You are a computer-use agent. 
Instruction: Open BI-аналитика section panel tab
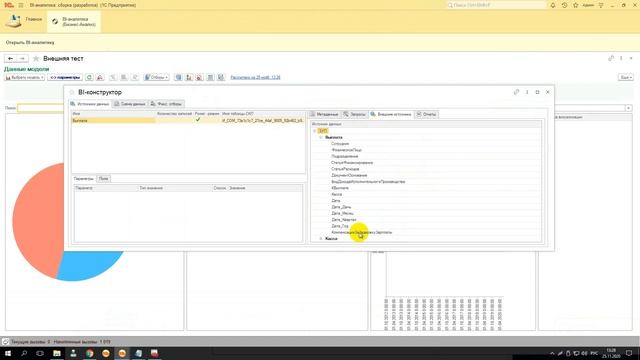(x=74, y=22)
